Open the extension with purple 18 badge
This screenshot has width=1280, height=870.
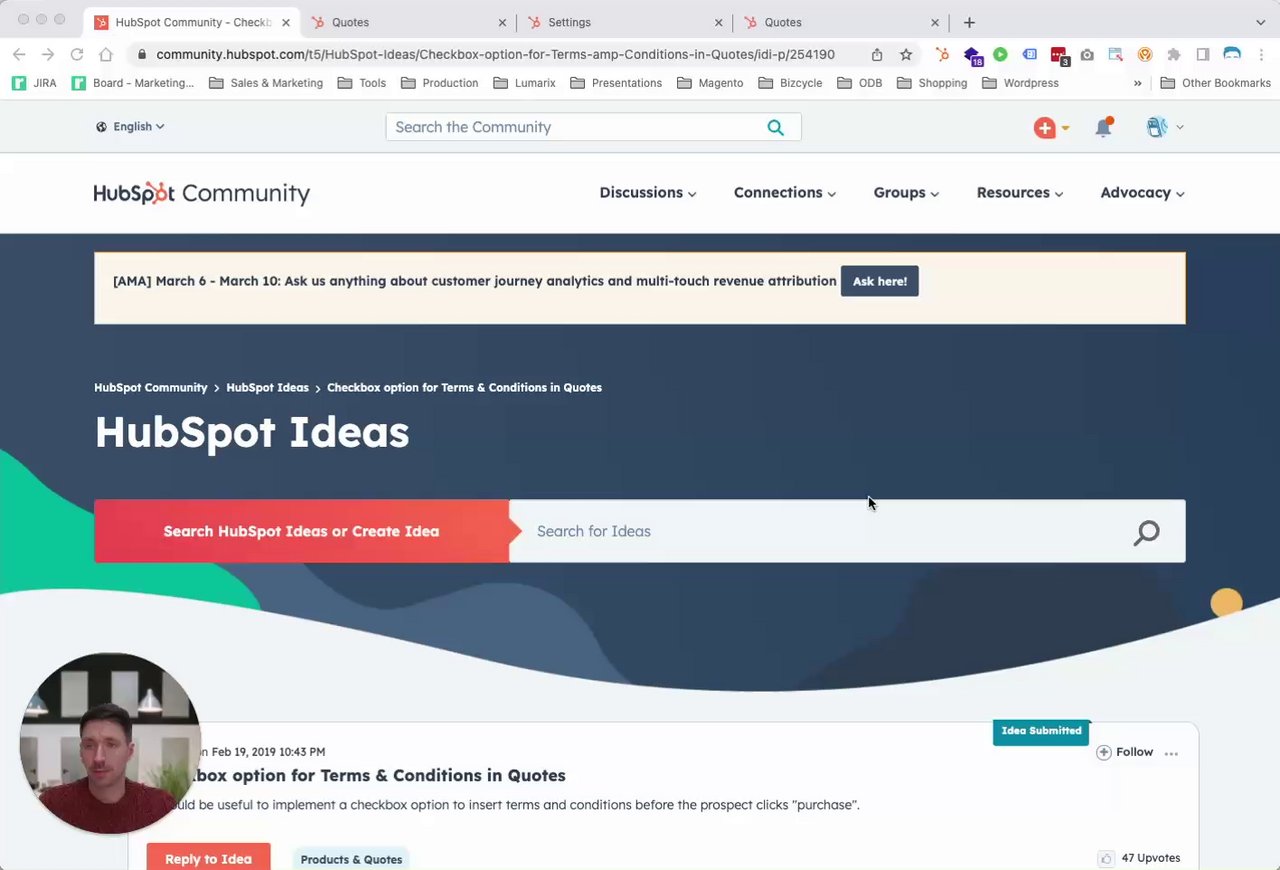(x=972, y=56)
